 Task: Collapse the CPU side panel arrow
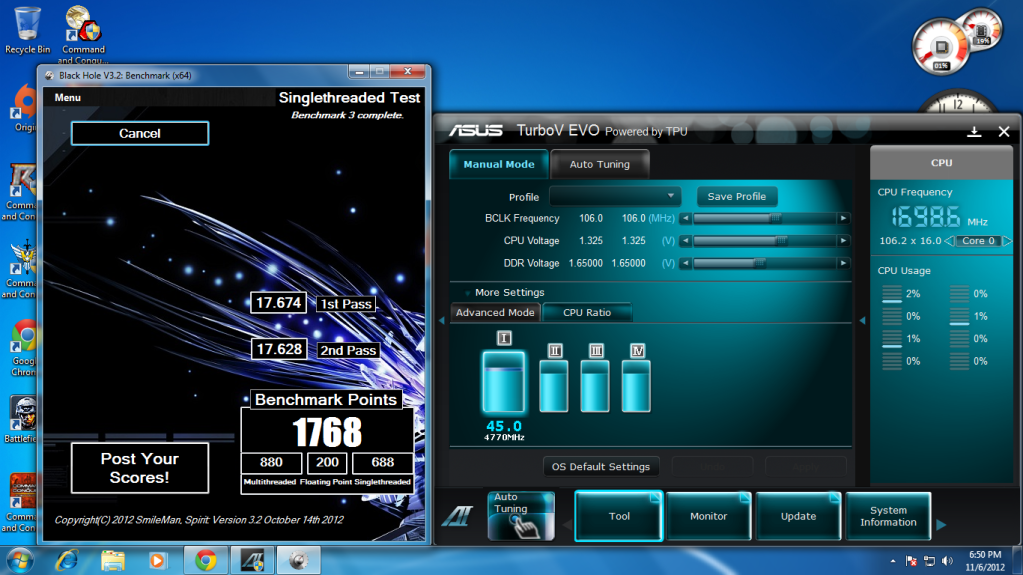[863, 320]
